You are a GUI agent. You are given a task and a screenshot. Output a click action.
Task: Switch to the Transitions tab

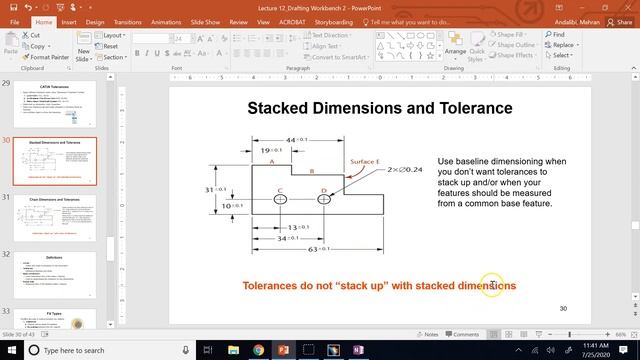tap(128, 22)
